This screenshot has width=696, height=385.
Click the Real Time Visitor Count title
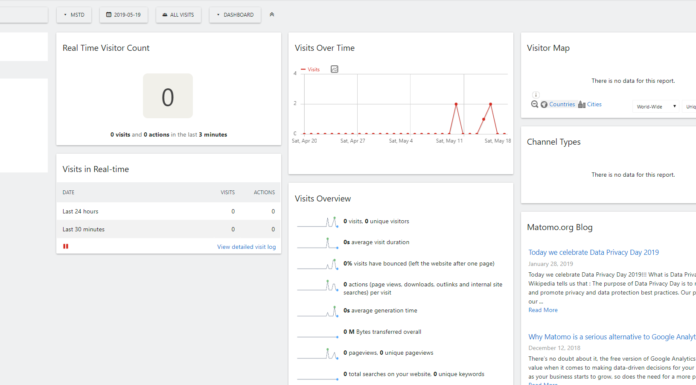[106, 48]
